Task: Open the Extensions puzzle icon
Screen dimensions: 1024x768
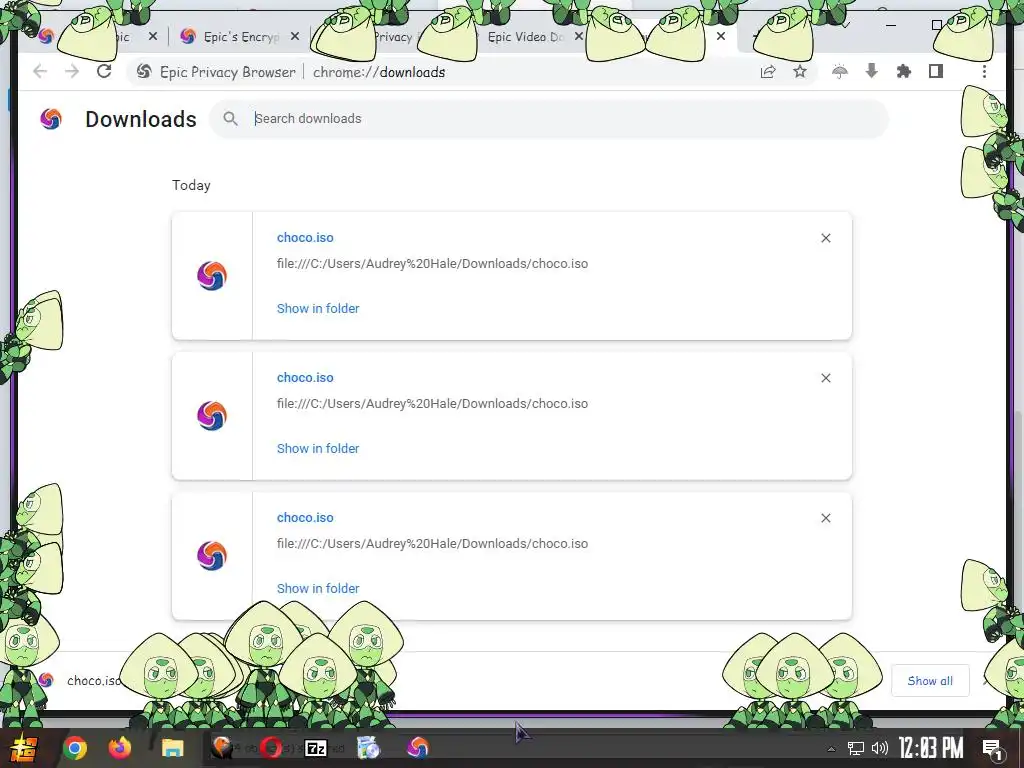Action: click(904, 71)
